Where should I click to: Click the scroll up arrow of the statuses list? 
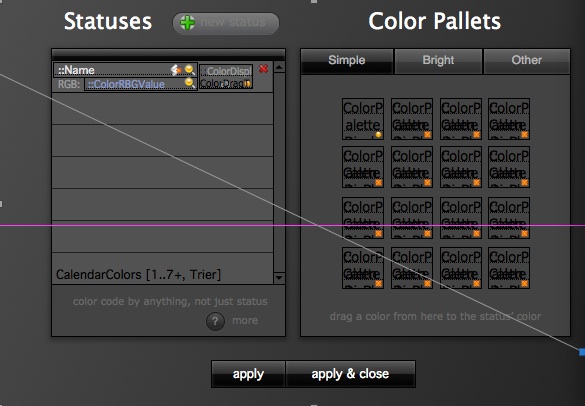coord(279,67)
